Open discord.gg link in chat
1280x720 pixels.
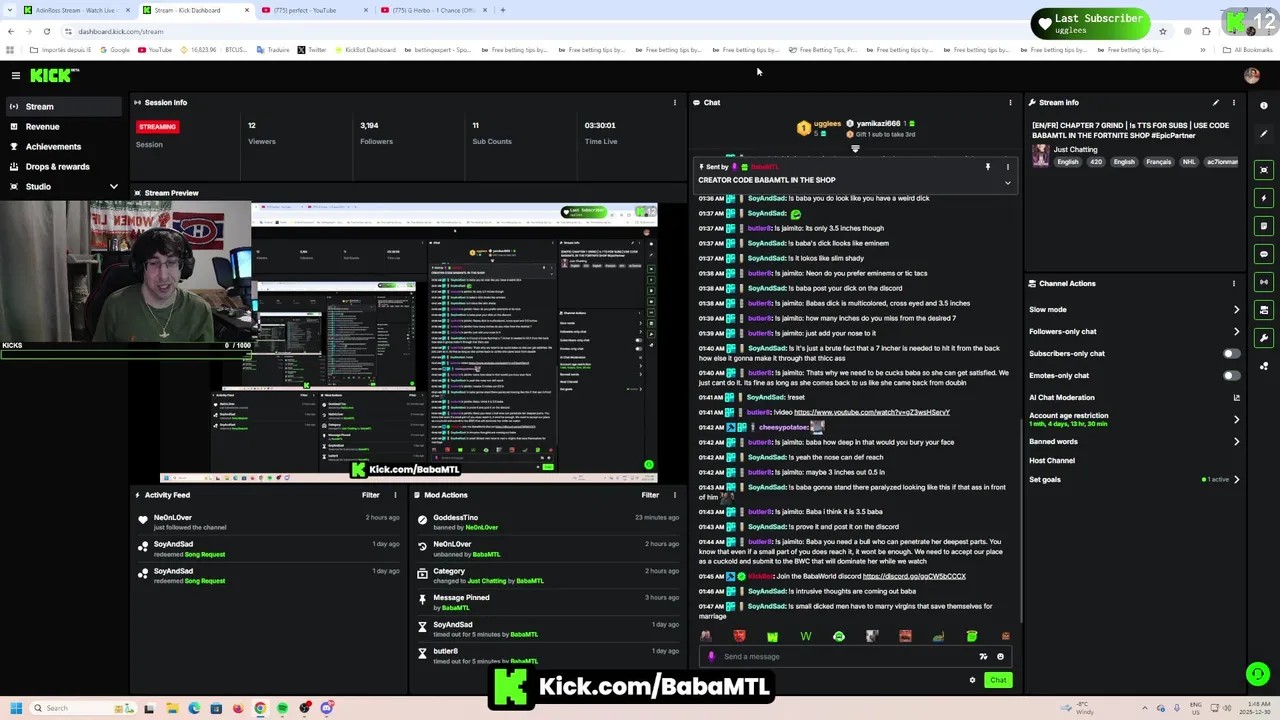tap(914, 576)
